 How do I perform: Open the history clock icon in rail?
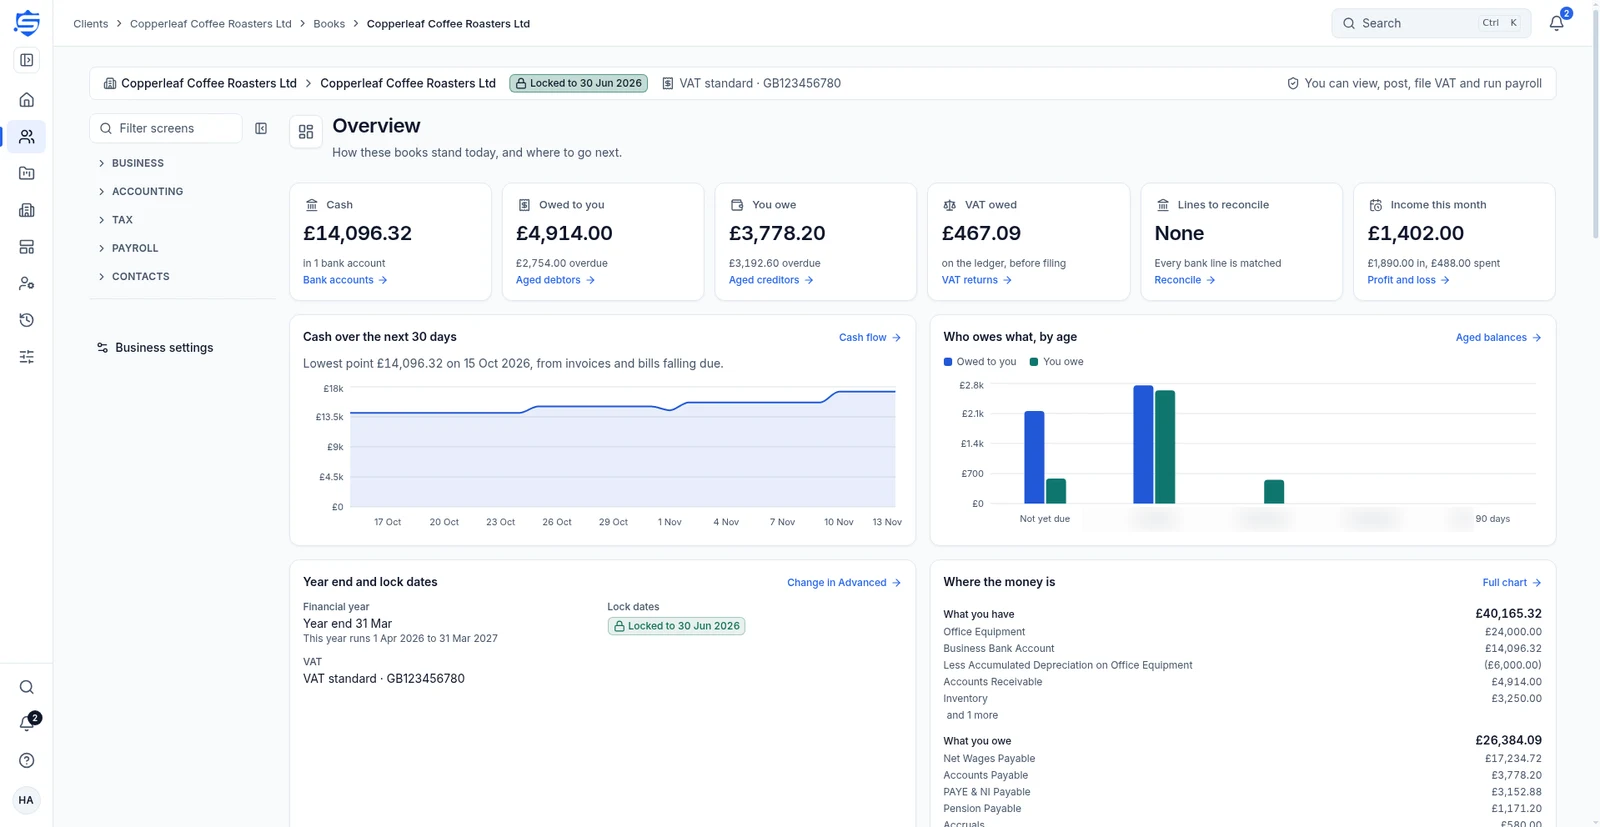(x=27, y=320)
